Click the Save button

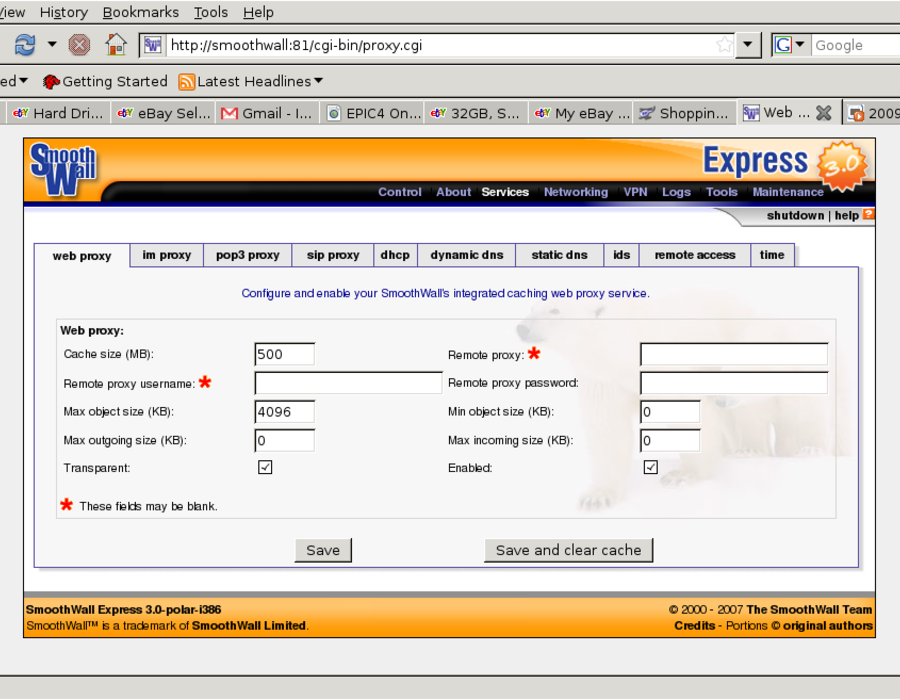pyautogui.click(x=323, y=550)
